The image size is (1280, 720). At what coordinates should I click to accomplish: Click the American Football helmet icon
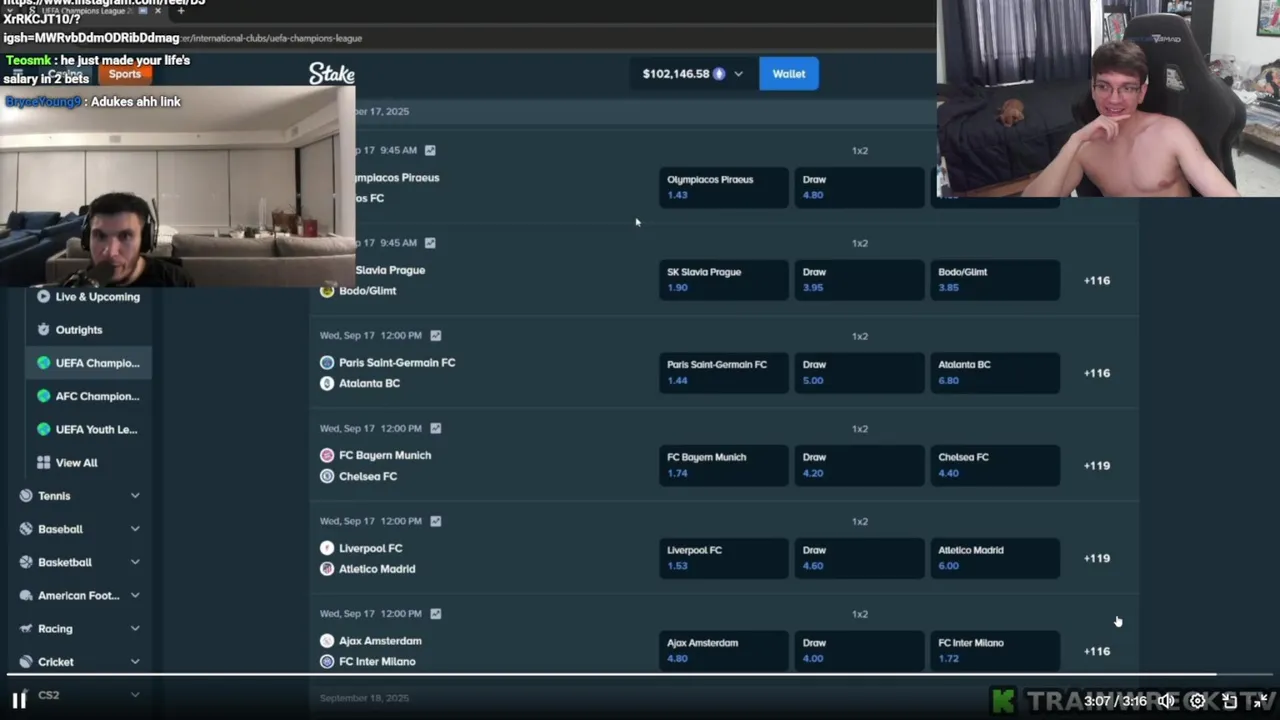click(26, 596)
